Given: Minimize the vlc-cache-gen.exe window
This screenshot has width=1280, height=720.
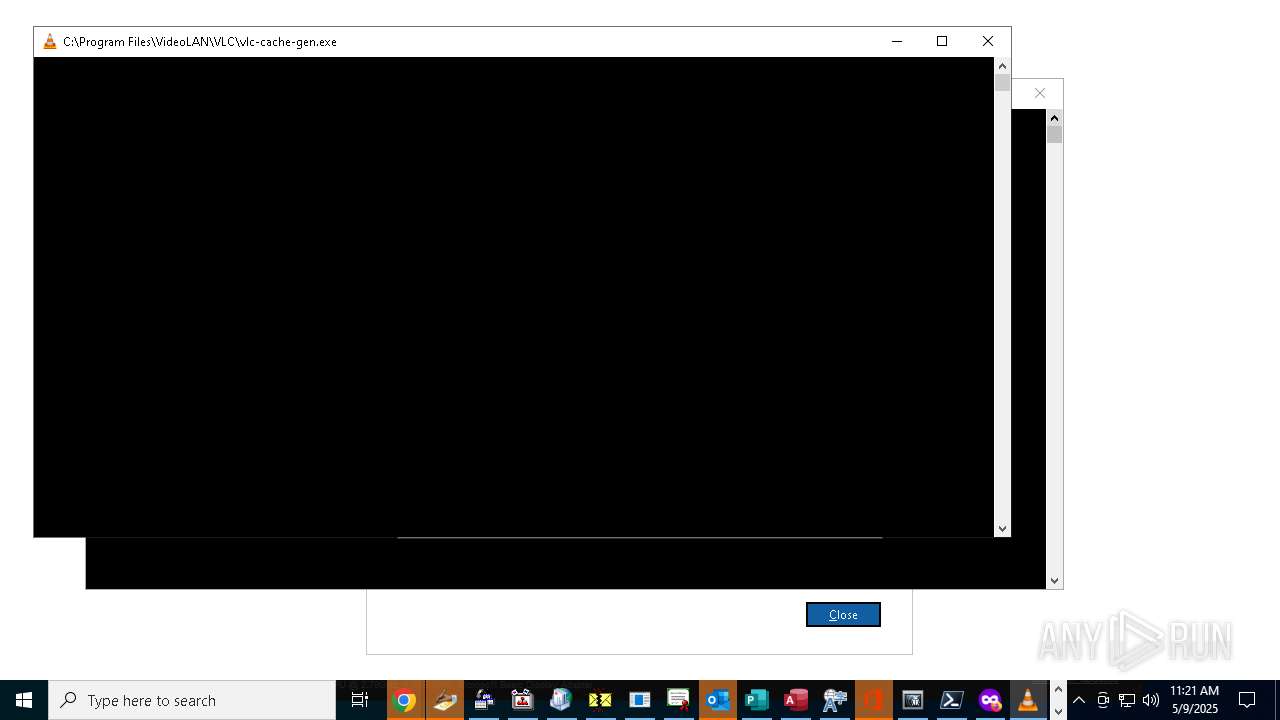Looking at the screenshot, I should pos(897,41).
